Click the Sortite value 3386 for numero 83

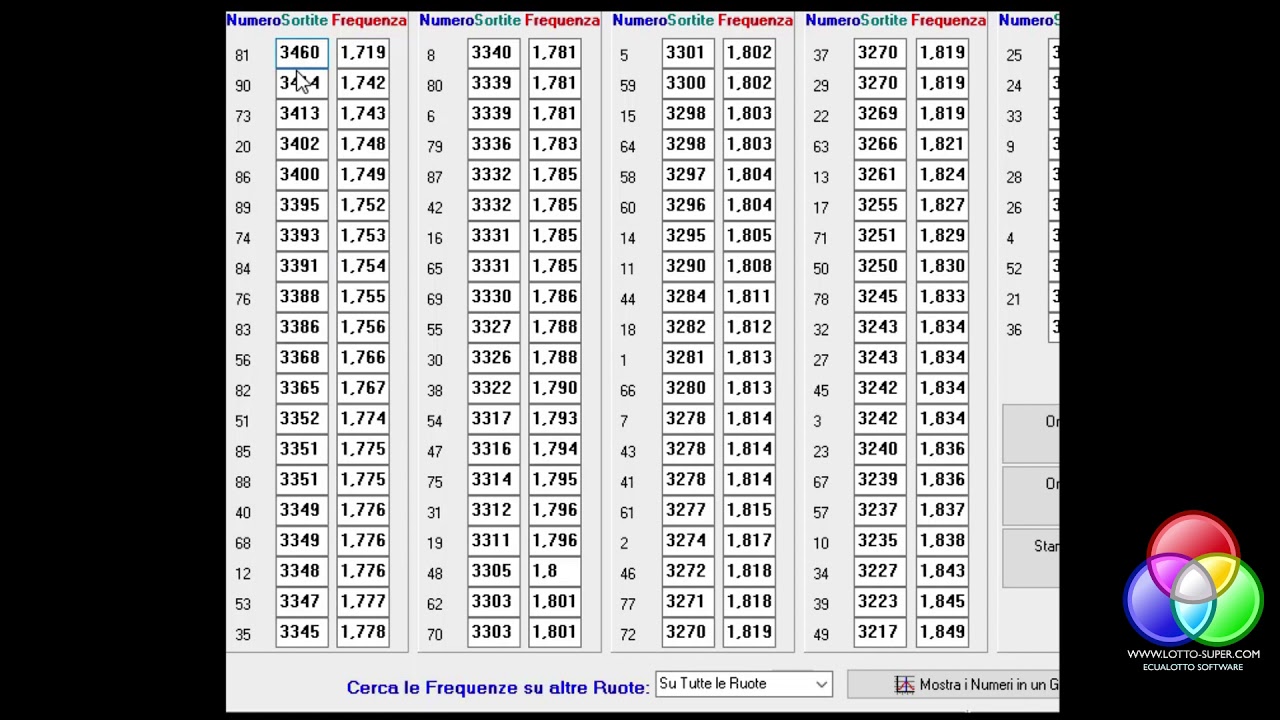pos(301,328)
